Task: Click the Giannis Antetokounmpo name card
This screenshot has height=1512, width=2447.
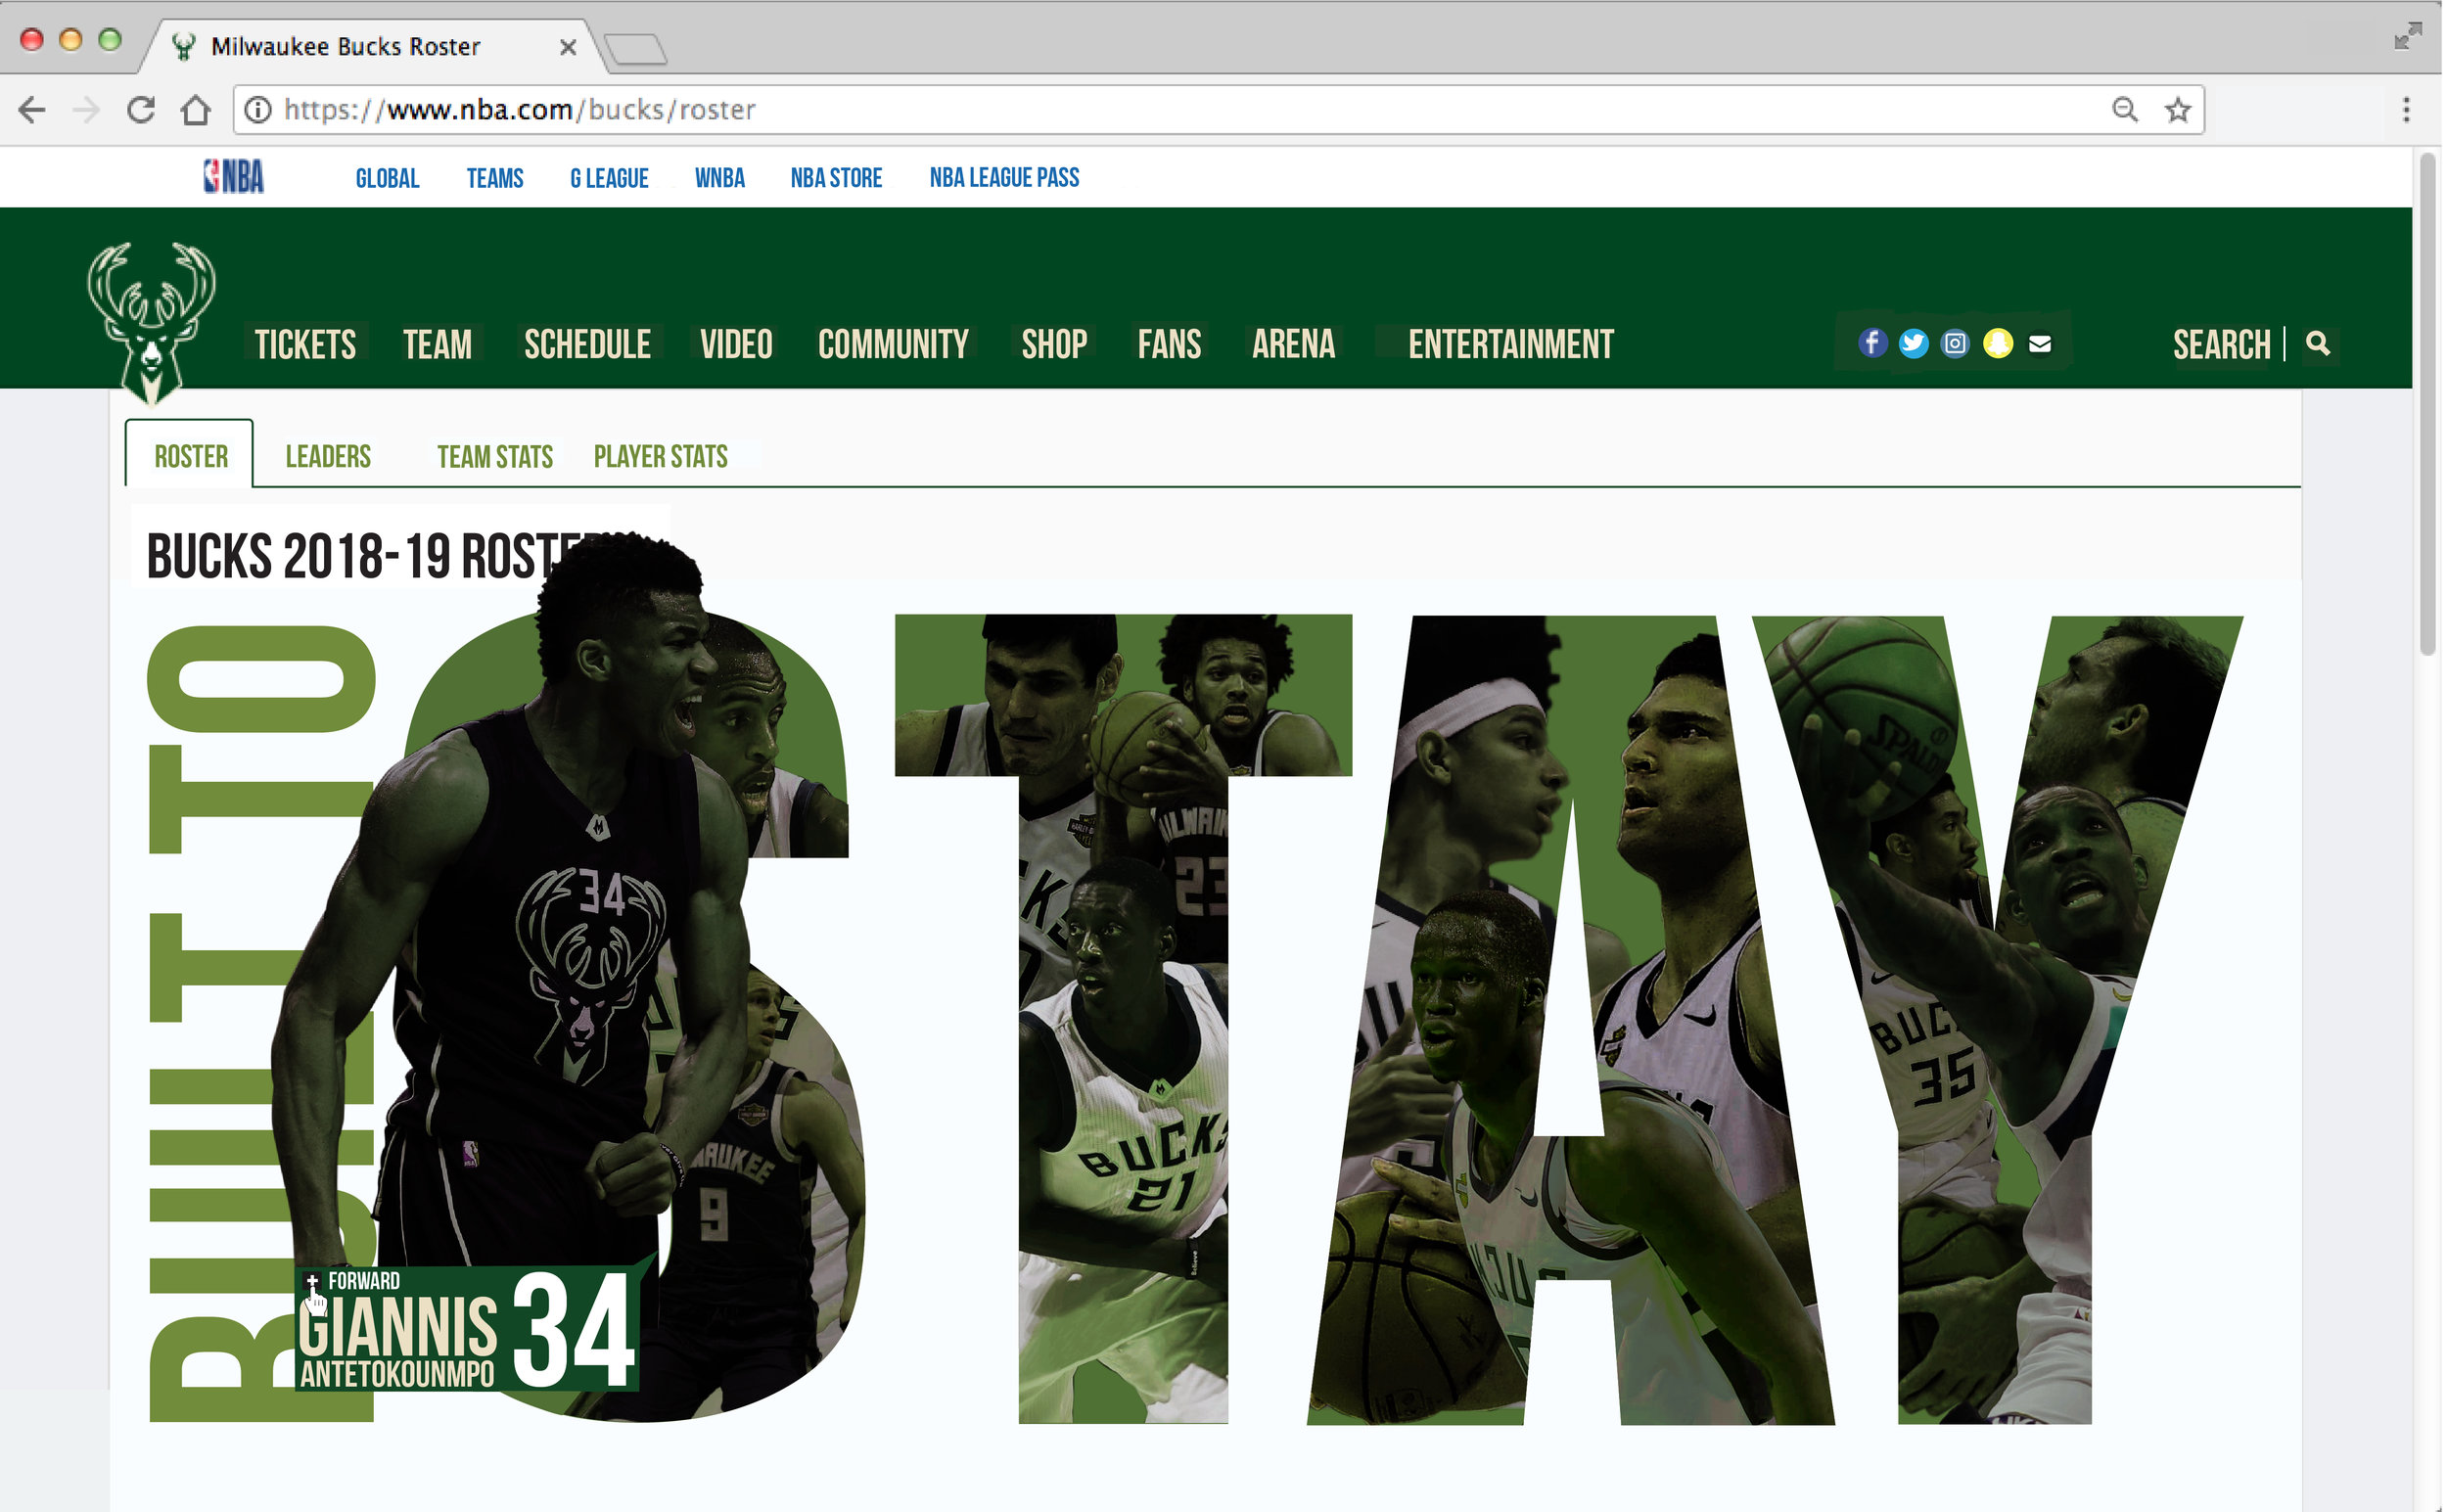Action: [467, 1330]
